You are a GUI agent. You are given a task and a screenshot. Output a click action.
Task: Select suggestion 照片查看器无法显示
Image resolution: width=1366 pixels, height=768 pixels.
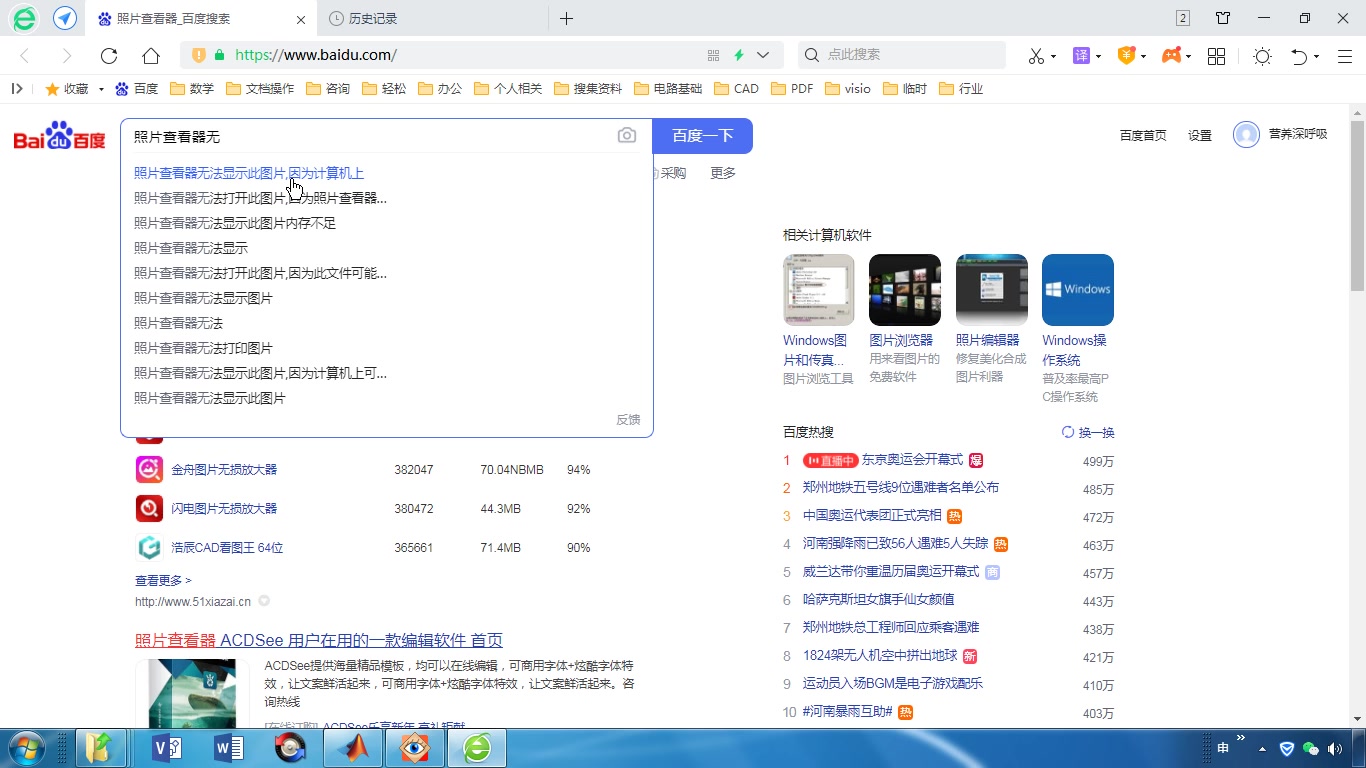(x=191, y=248)
